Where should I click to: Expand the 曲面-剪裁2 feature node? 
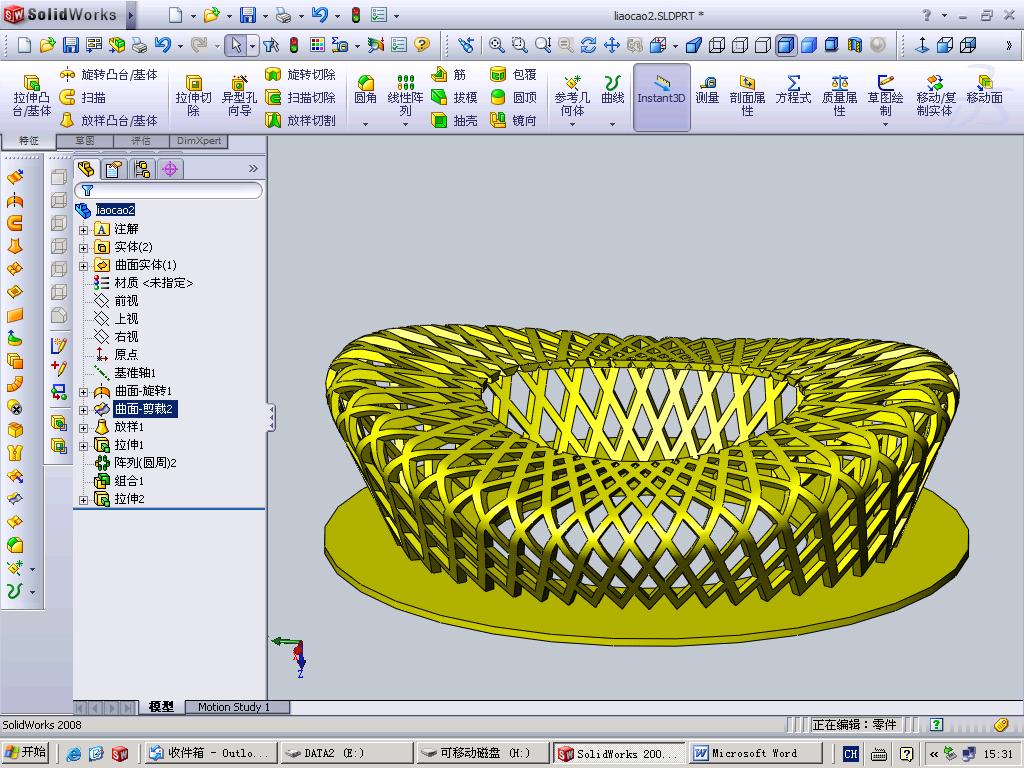point(84,410)
